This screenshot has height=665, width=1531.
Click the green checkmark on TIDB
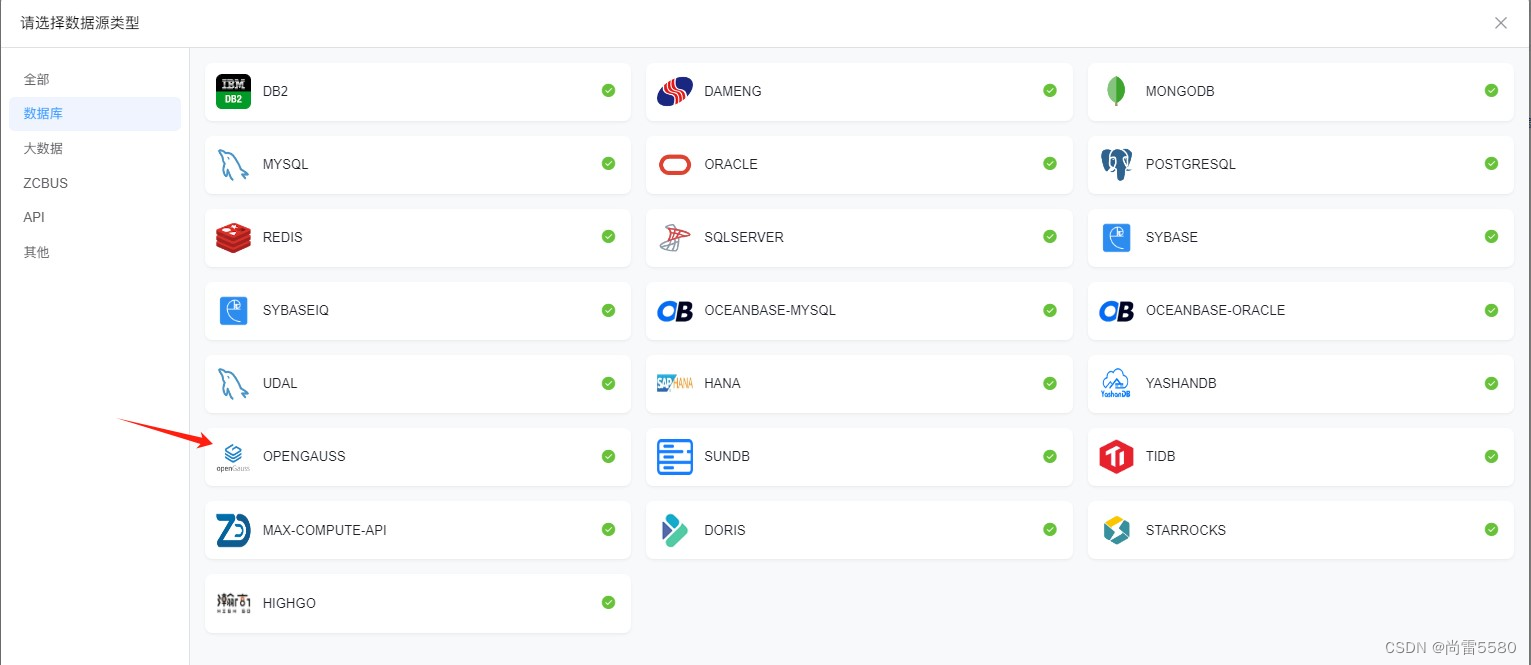(1491, 456)
